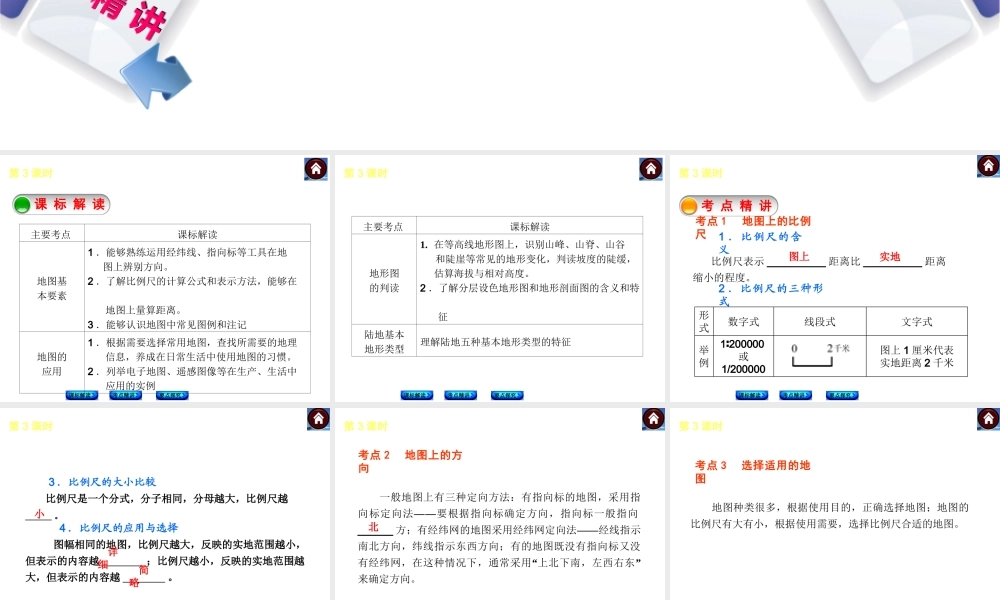Click the paragraph starting 地图种类很多
The image size is (1000, 600).
(x=830, y=515)
